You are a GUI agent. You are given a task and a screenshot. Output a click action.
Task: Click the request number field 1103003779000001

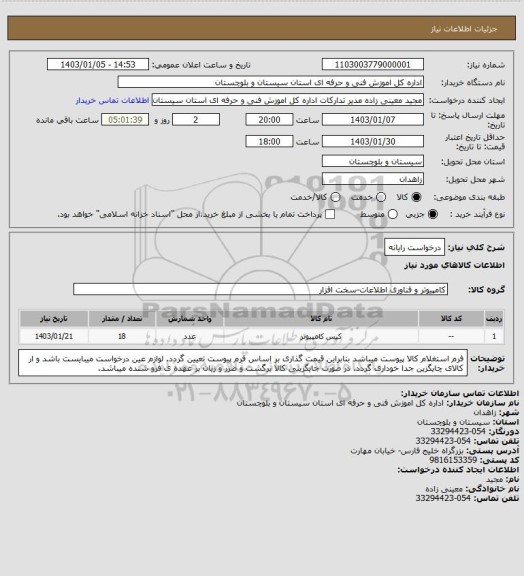(373, 64)
